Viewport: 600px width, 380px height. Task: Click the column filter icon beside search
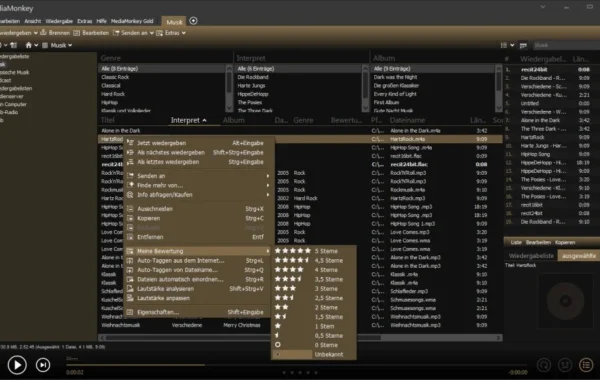523,46
